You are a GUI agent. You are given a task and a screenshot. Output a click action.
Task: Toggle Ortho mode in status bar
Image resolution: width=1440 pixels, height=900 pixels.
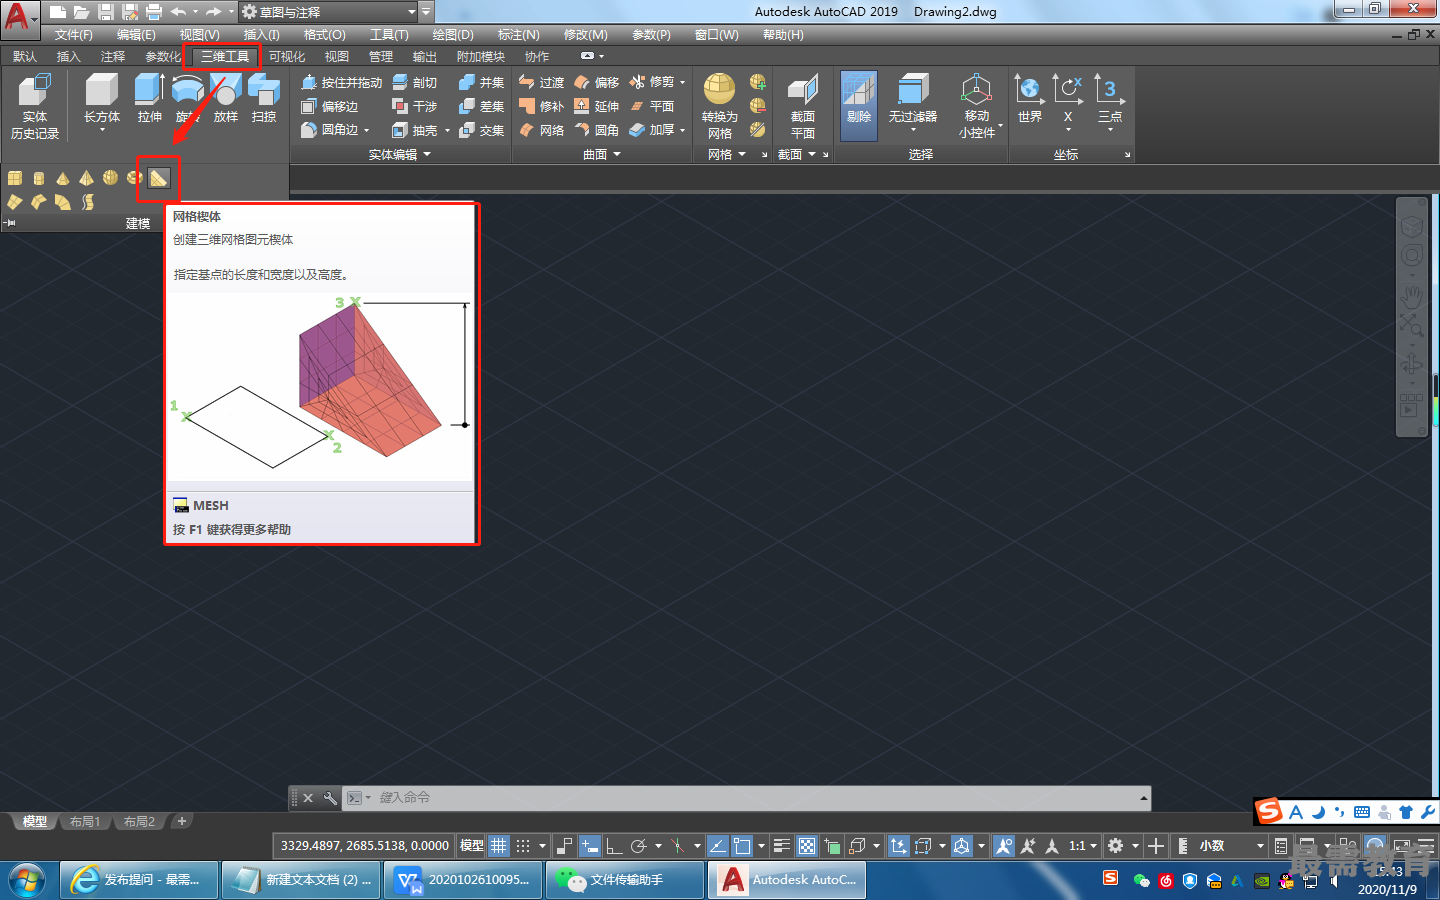(614, 846)
